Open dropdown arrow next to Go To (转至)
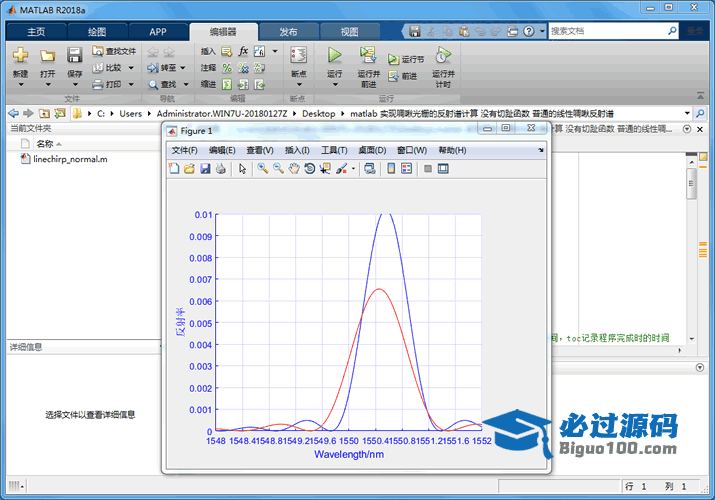Screen dimensions: 715x500 183,68
